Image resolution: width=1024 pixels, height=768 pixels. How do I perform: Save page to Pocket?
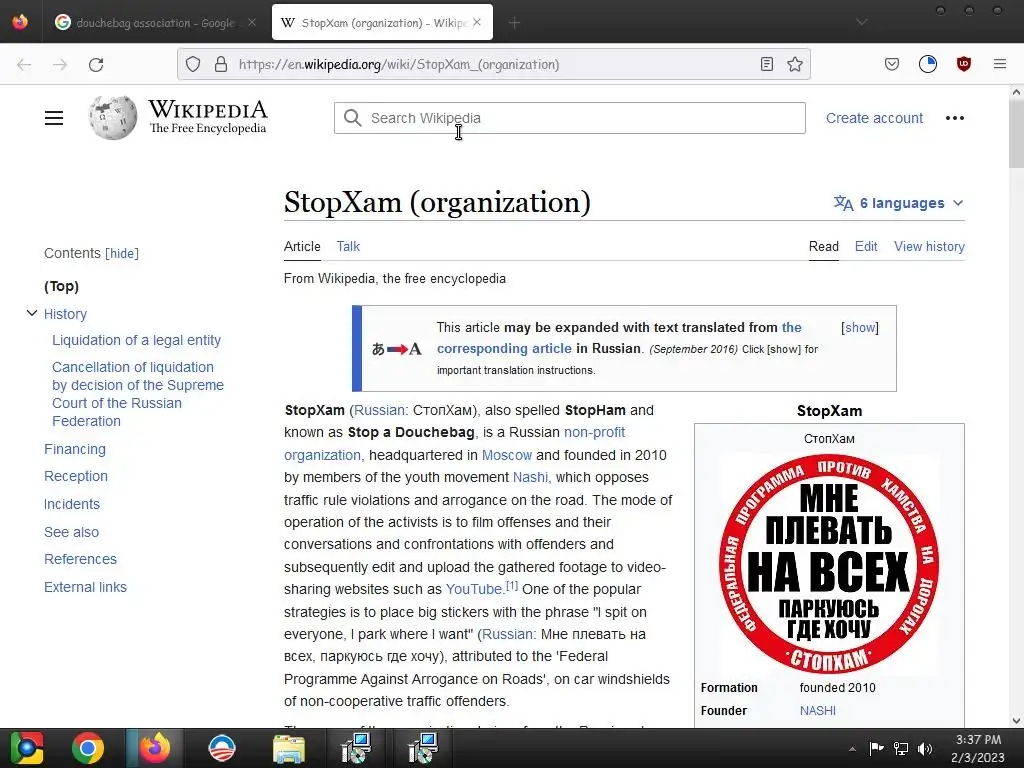[892, 64]
